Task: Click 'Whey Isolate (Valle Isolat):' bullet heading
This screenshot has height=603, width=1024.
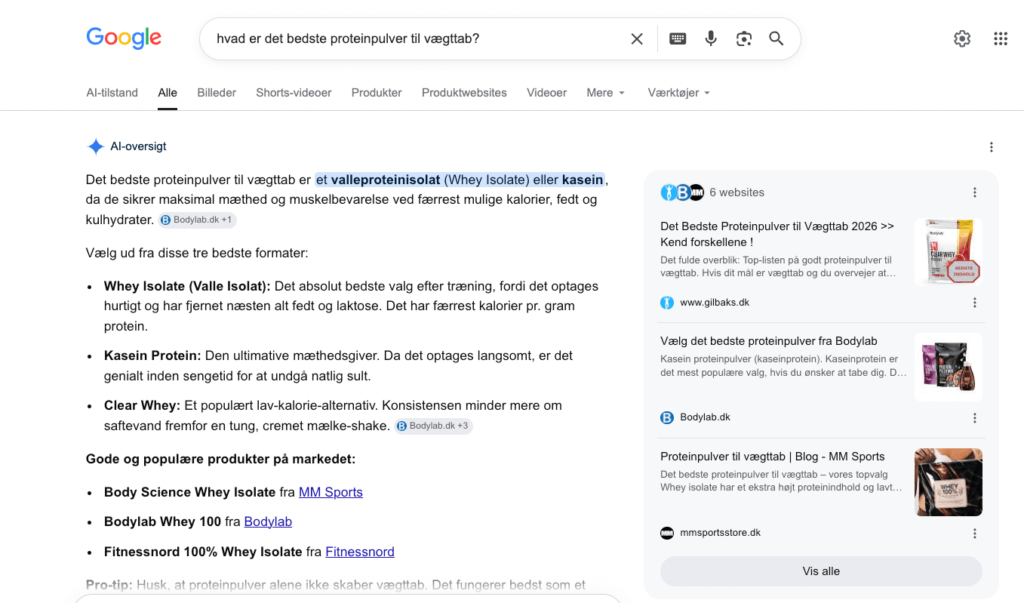Action: tap(187, 286)
